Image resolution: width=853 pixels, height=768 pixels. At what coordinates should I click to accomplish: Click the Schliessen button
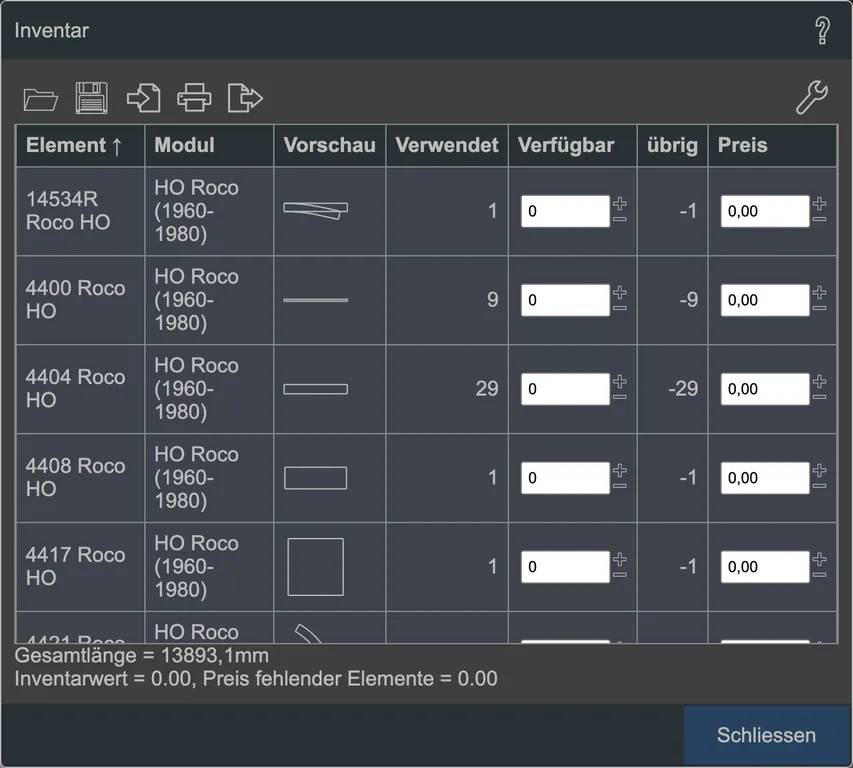(766, 735)
